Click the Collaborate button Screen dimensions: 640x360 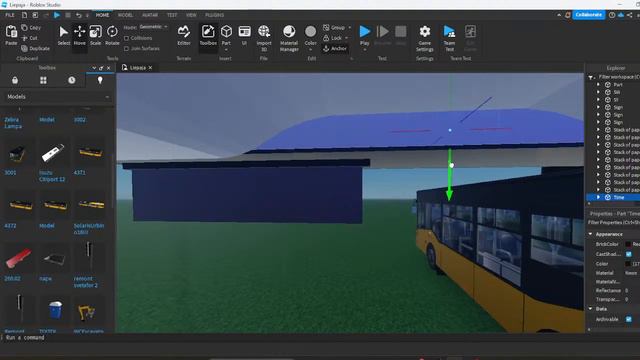(588, 15)
